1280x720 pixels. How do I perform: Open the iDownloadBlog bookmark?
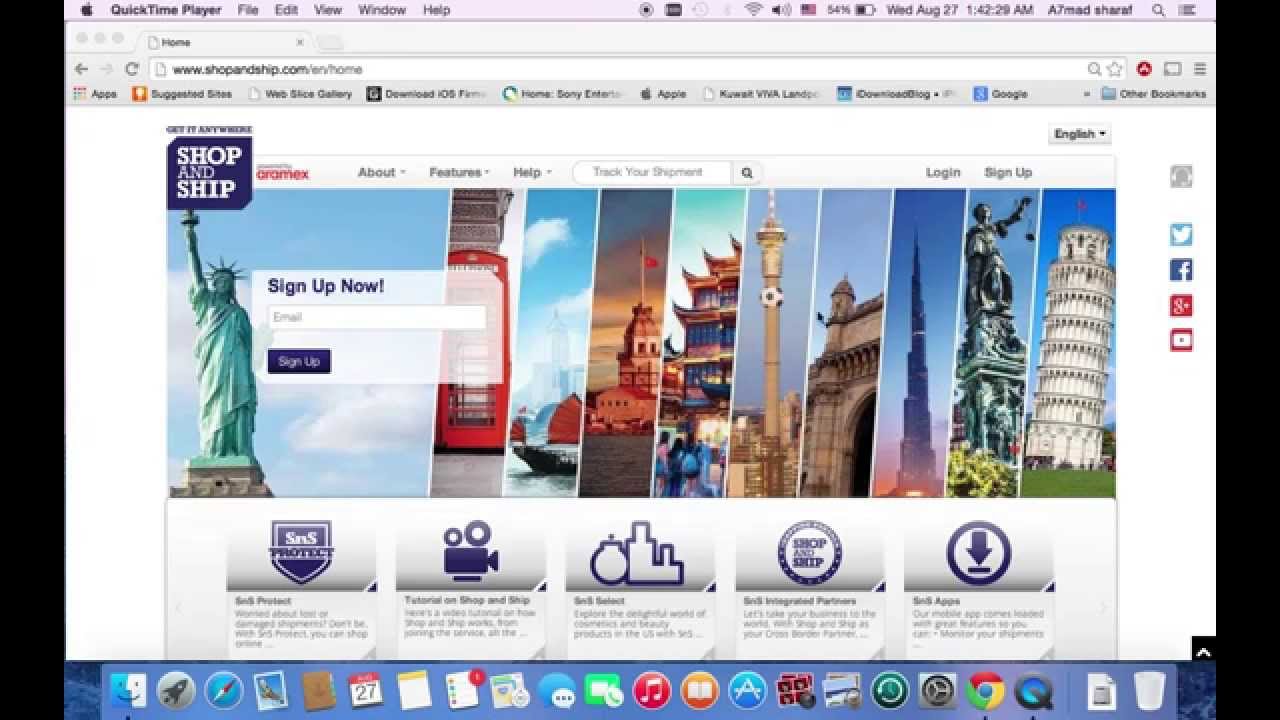(897, 94)
